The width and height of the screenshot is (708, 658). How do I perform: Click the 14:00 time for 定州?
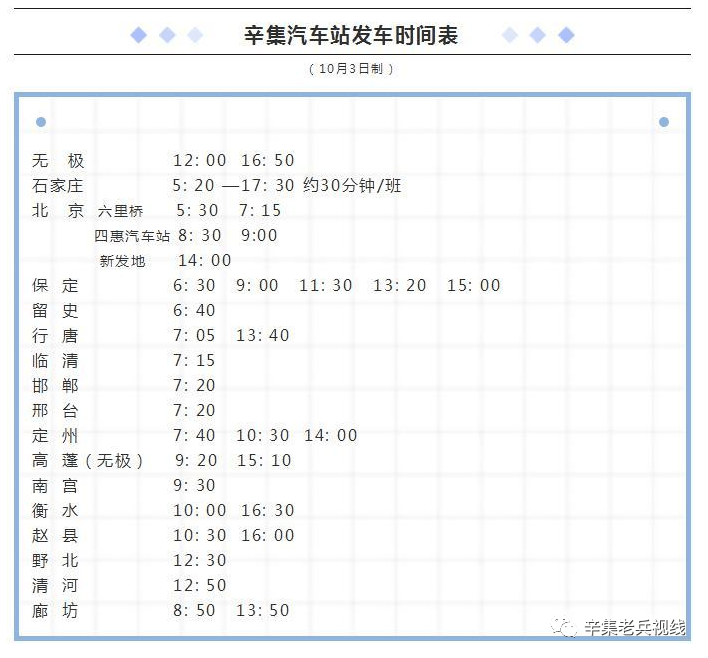tap(331, 435)
